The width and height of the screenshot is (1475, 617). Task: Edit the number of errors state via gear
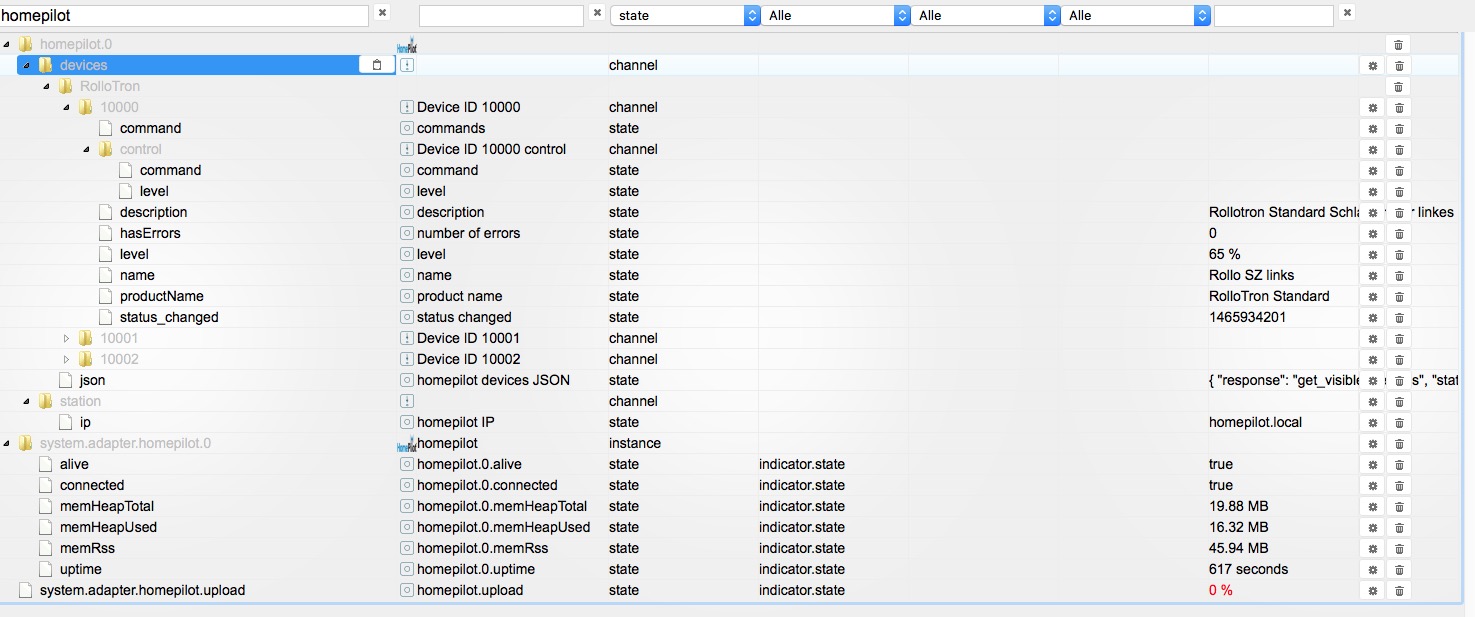pyautogui.click(x=1373, y=233)
